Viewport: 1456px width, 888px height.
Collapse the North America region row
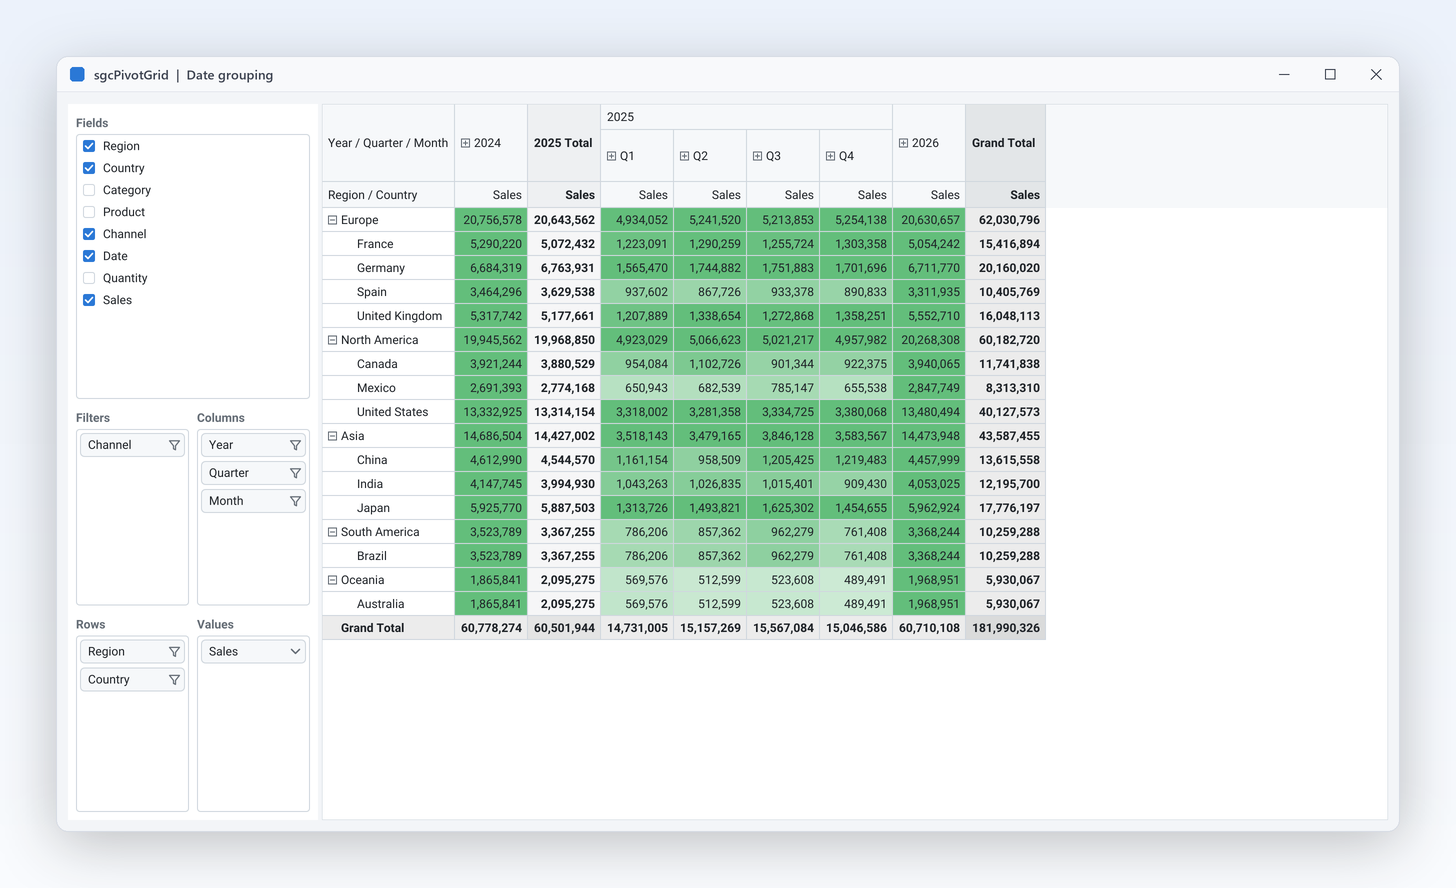pyautogui.click(x=332, y=340)
